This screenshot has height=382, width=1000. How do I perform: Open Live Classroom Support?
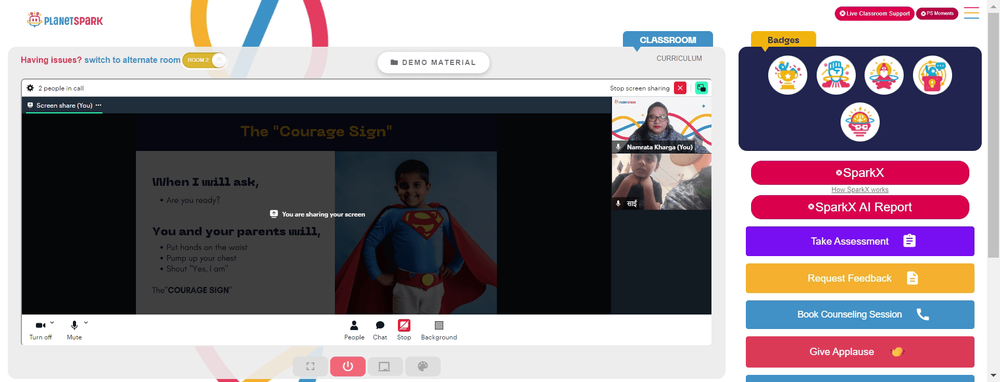[874, 13]
